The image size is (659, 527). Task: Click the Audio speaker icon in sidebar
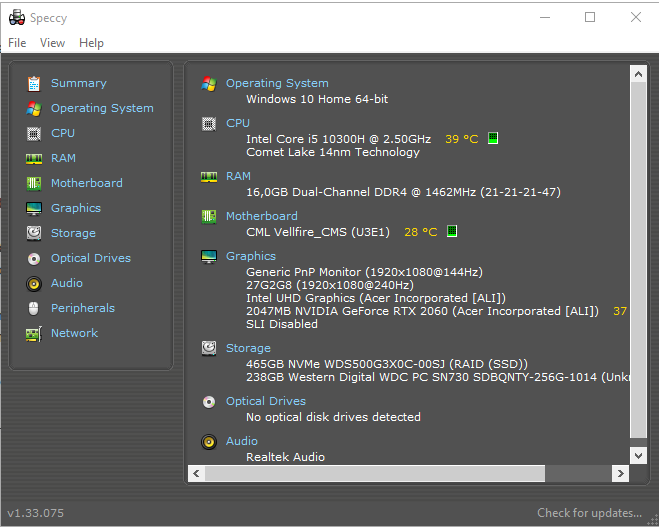pyautogui.click(x=34, y=284)
